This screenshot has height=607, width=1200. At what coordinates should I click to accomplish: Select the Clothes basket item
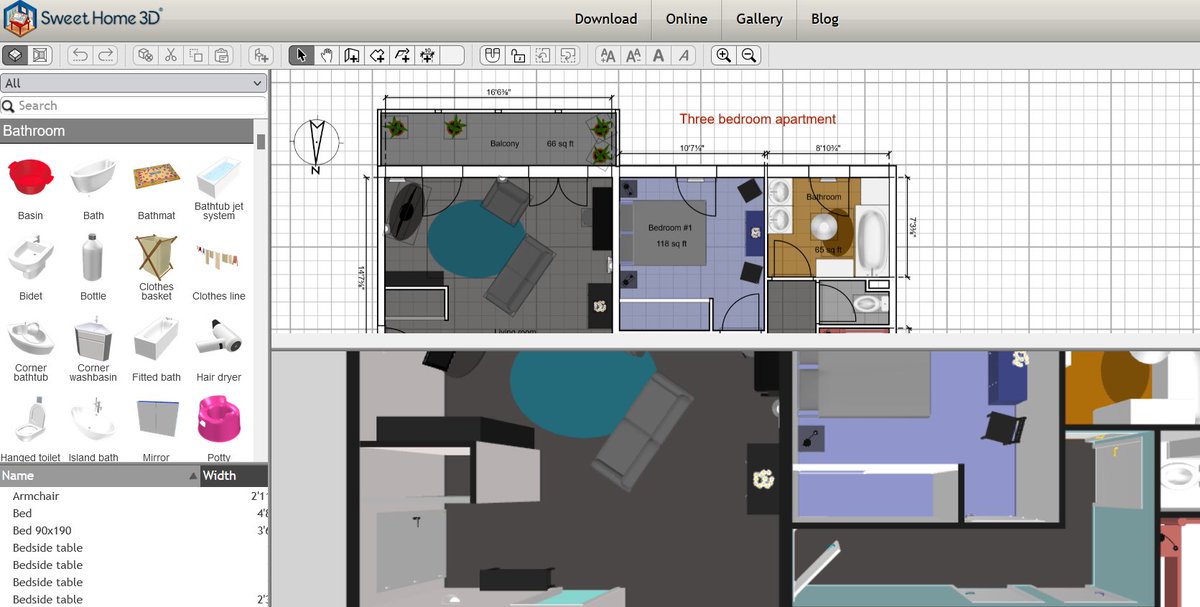click(156, 267)
